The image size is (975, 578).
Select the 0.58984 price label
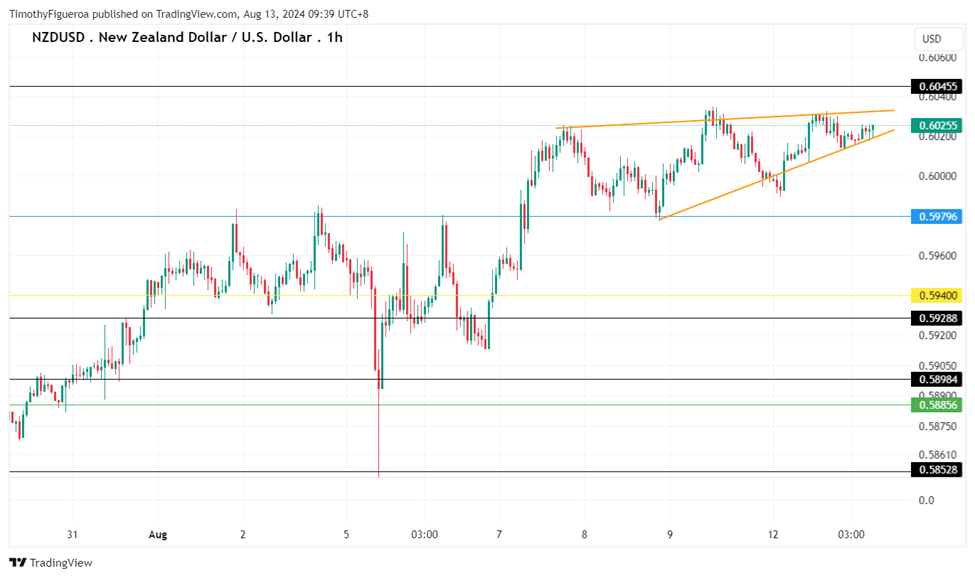coord(936,380)
